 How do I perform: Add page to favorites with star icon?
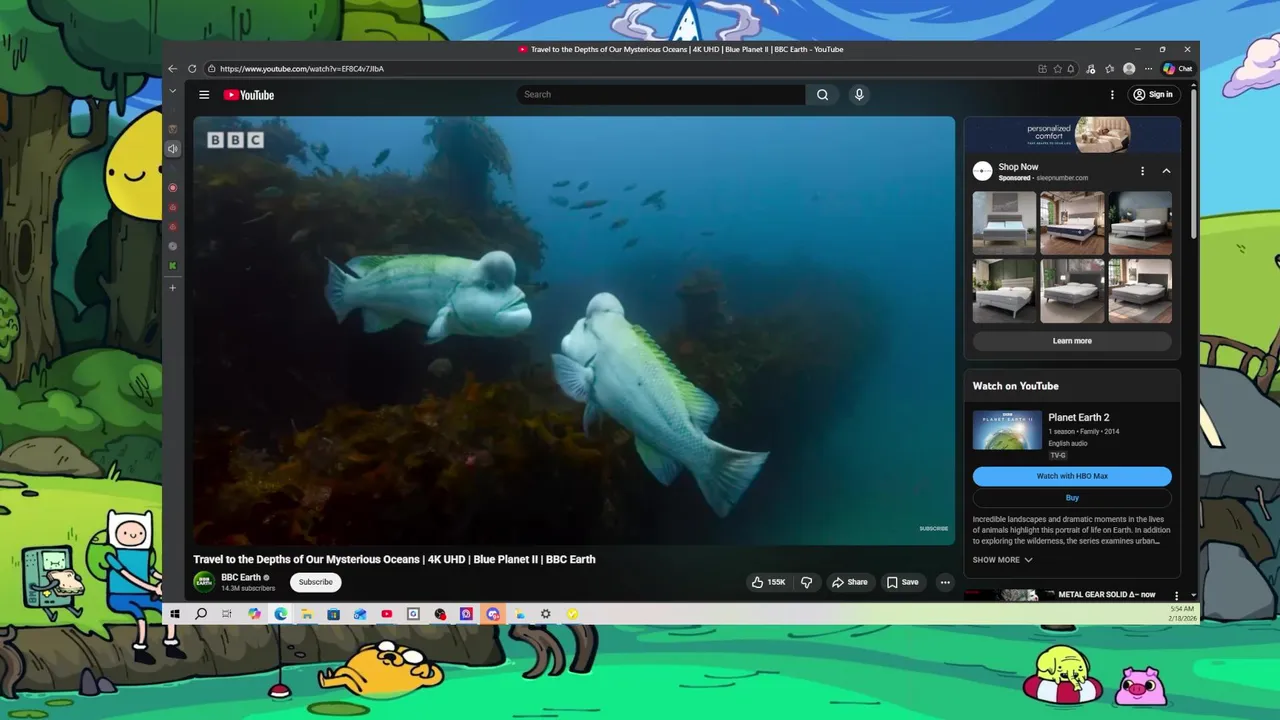1057,69
